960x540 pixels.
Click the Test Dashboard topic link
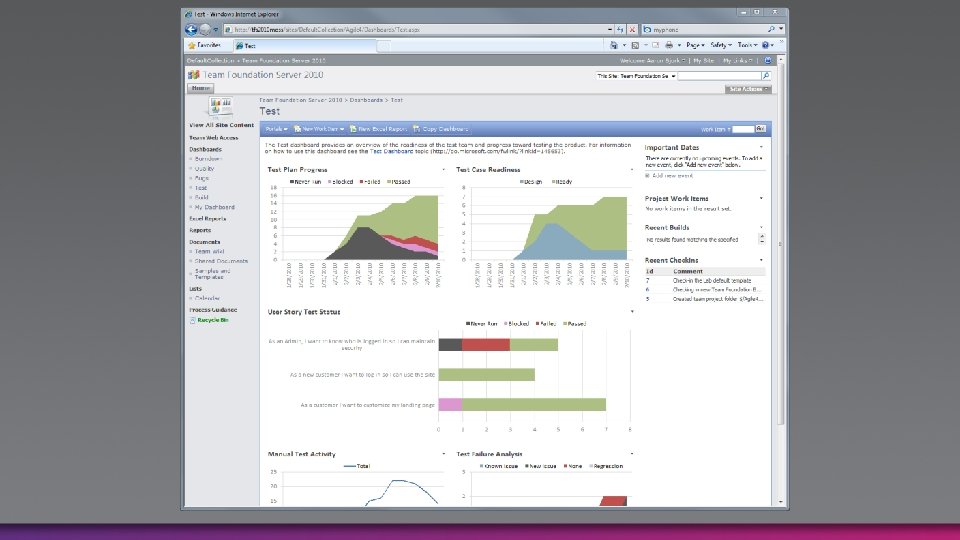(391, 151)
